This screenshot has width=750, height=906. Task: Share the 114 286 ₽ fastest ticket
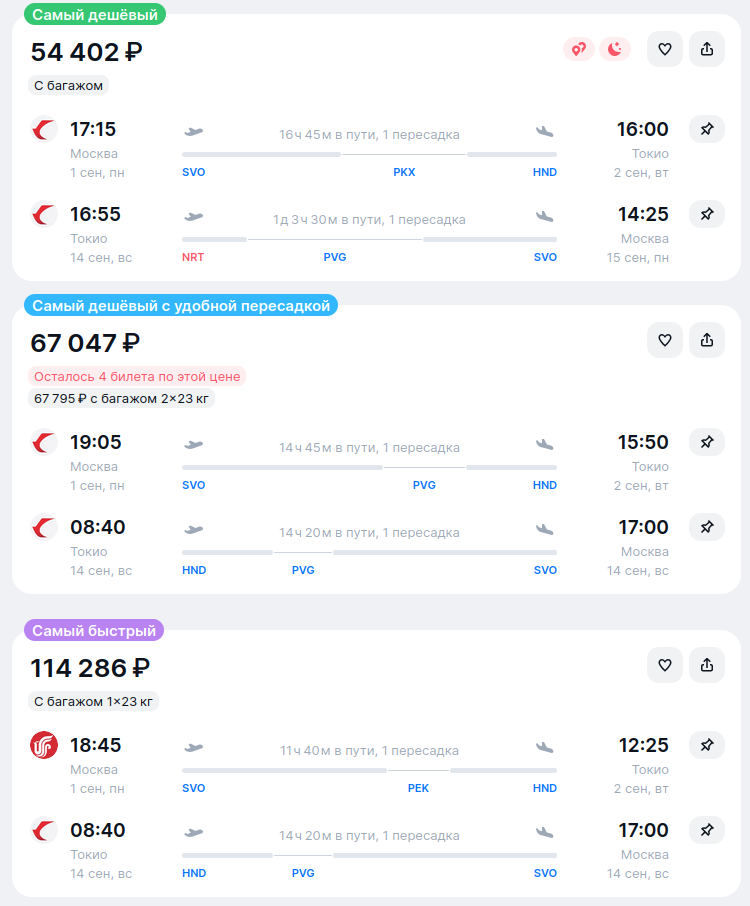pyautogui.click(x=707, y=665)
